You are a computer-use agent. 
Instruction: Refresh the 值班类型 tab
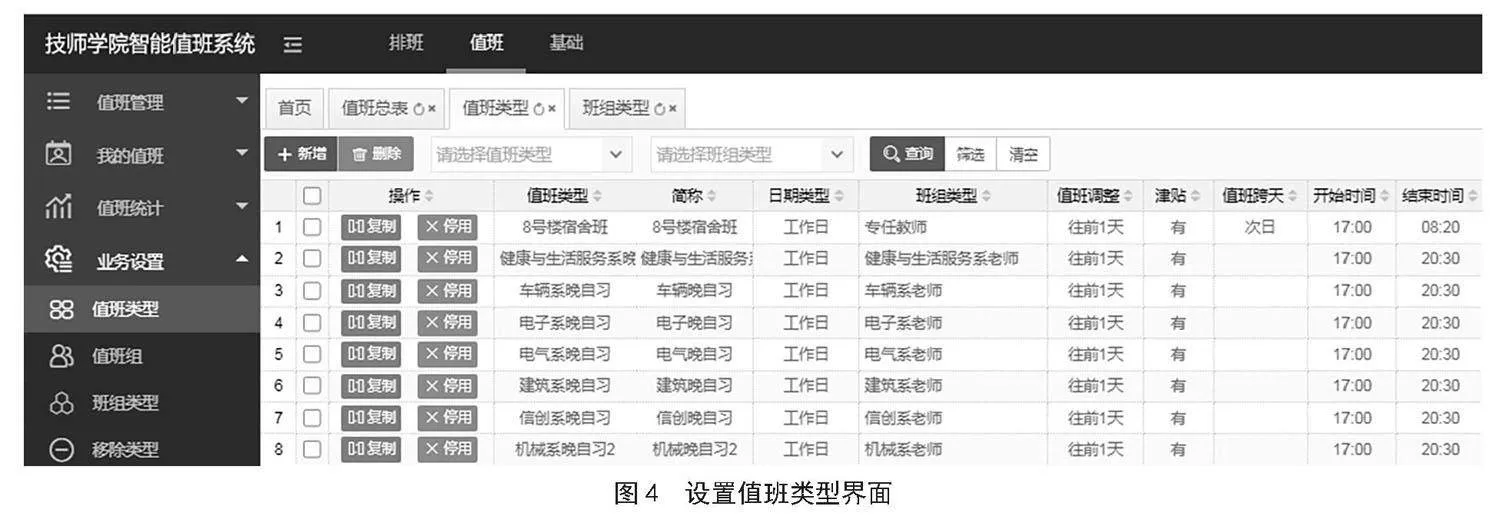click(x=540, y=109)
